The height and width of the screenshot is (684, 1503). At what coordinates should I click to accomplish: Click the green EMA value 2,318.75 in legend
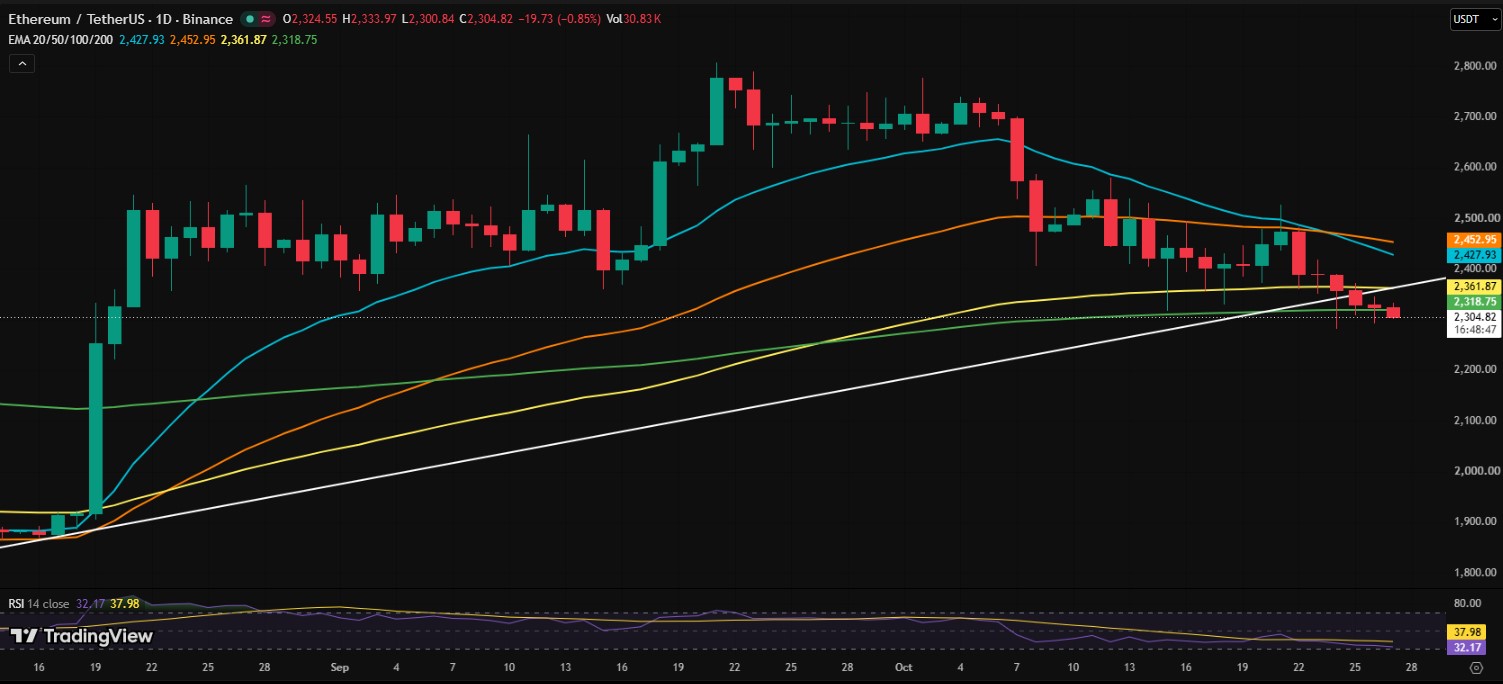tap(294, 40)
